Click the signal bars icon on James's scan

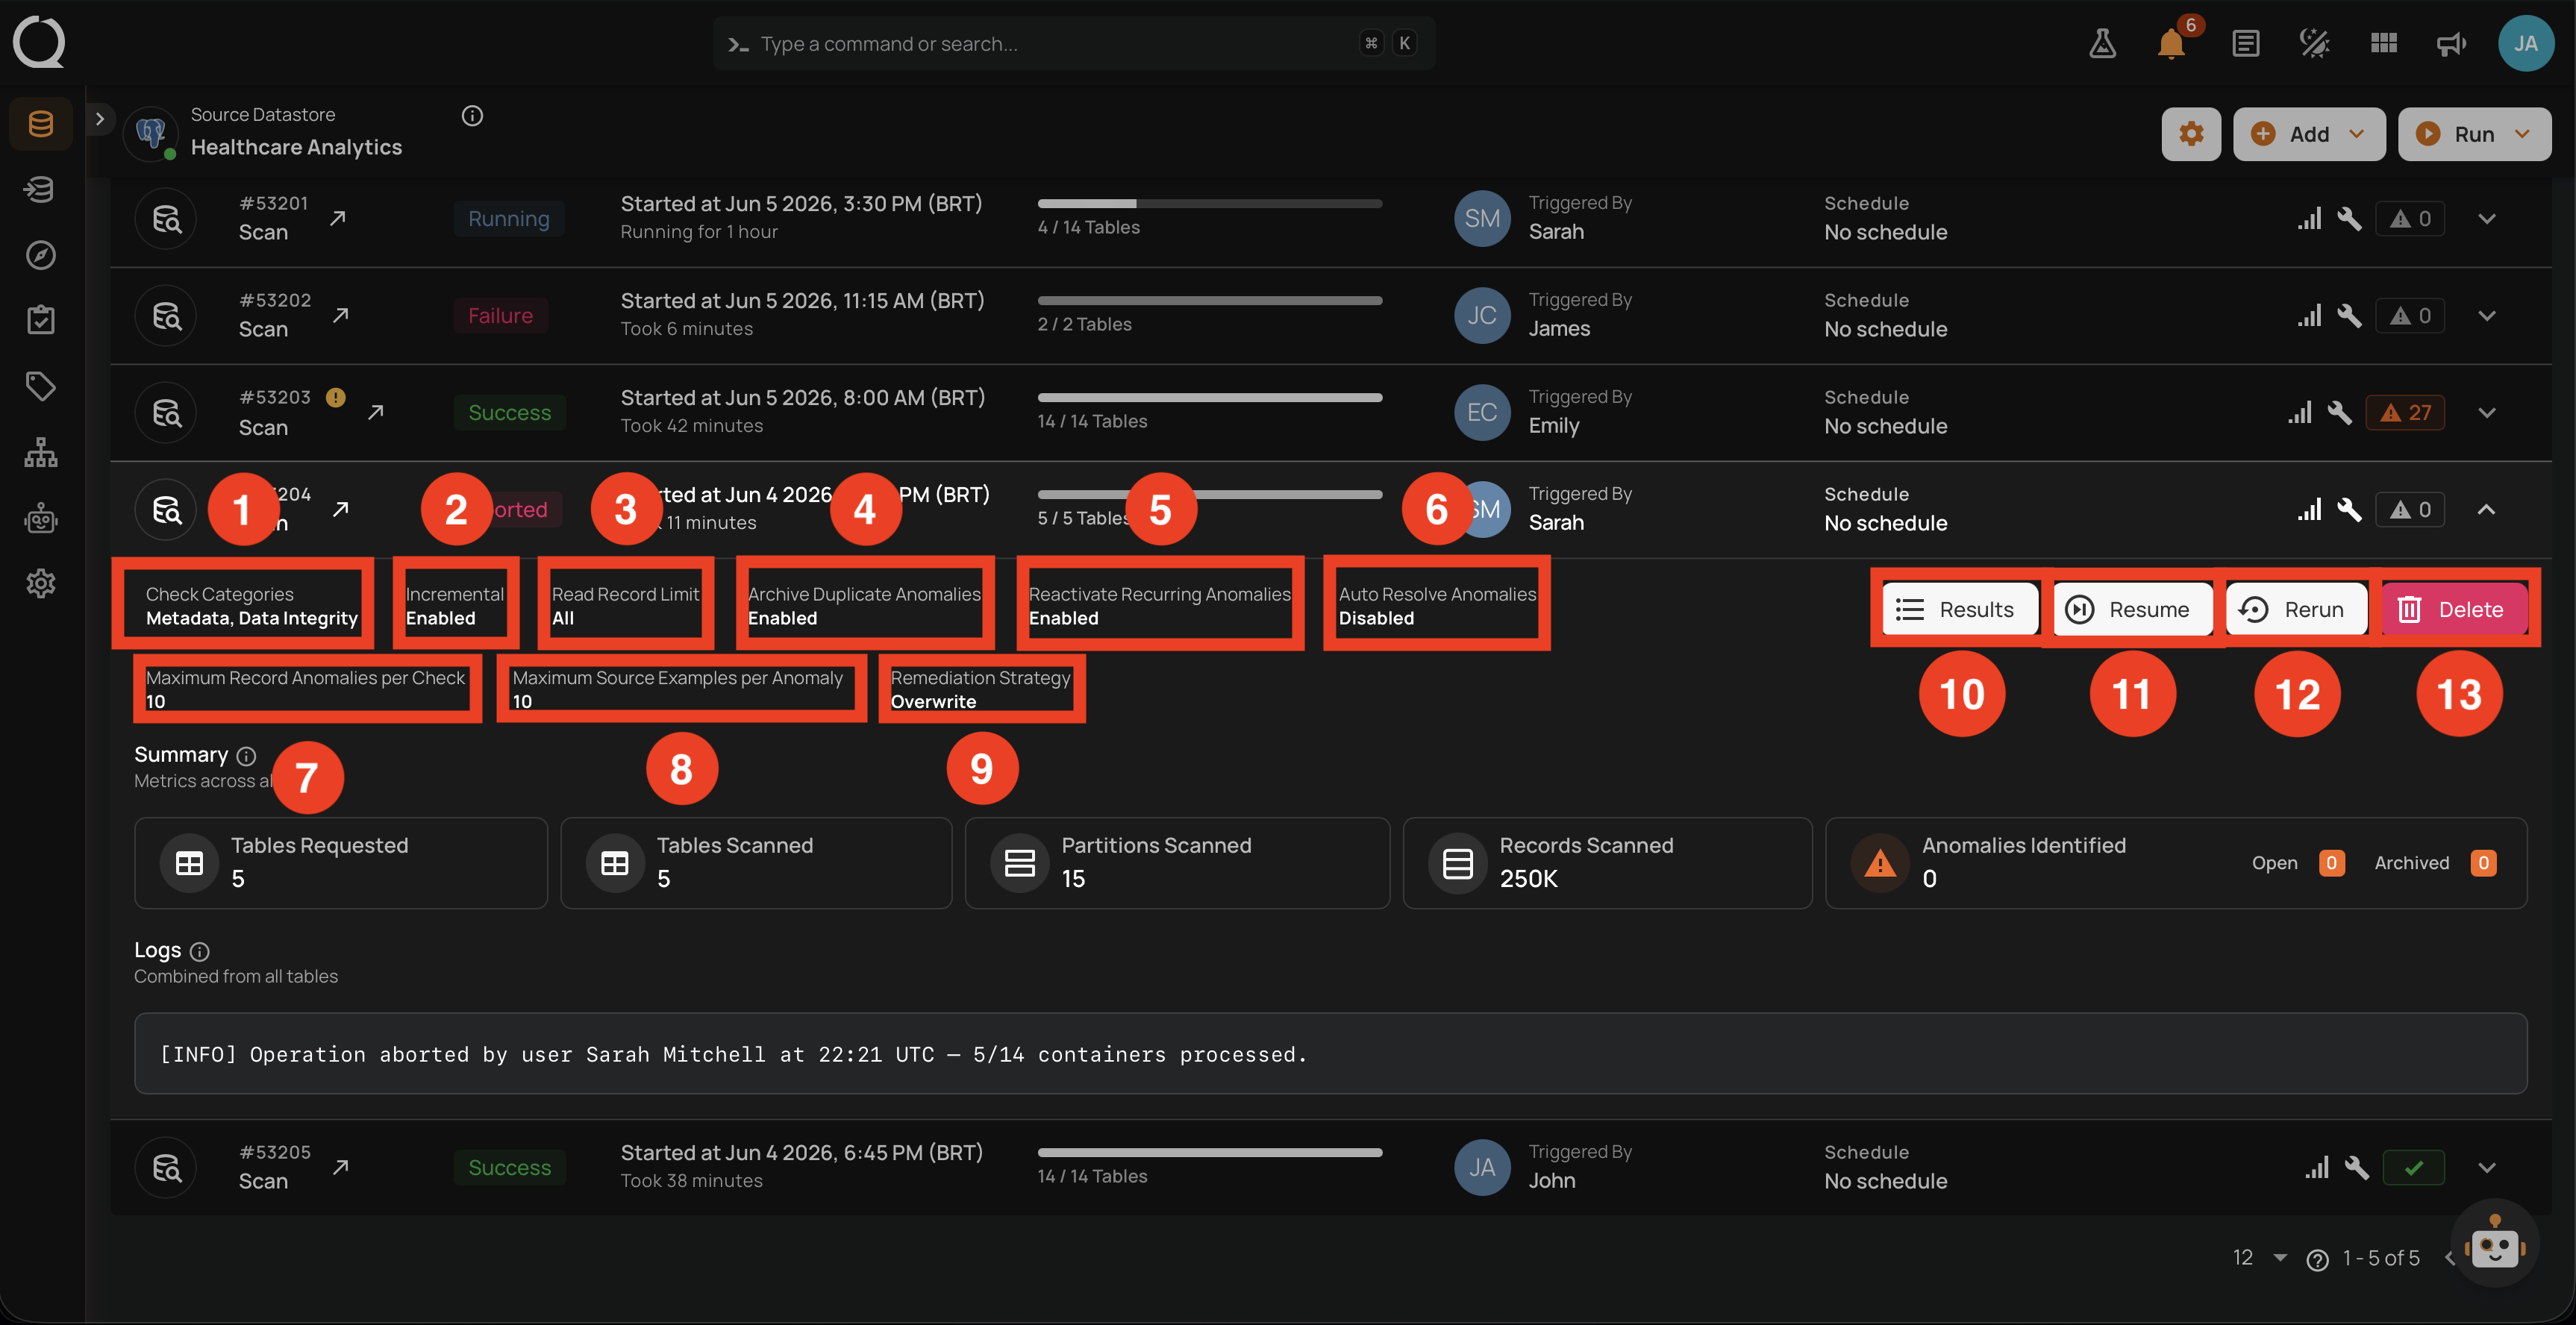(x=2309, y=315)
